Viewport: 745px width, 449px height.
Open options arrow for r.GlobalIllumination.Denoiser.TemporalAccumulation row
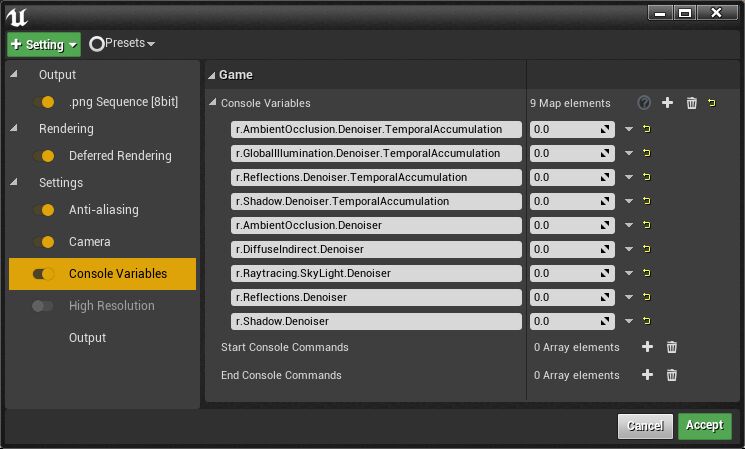pyautogui.click(x=629, y=153)
